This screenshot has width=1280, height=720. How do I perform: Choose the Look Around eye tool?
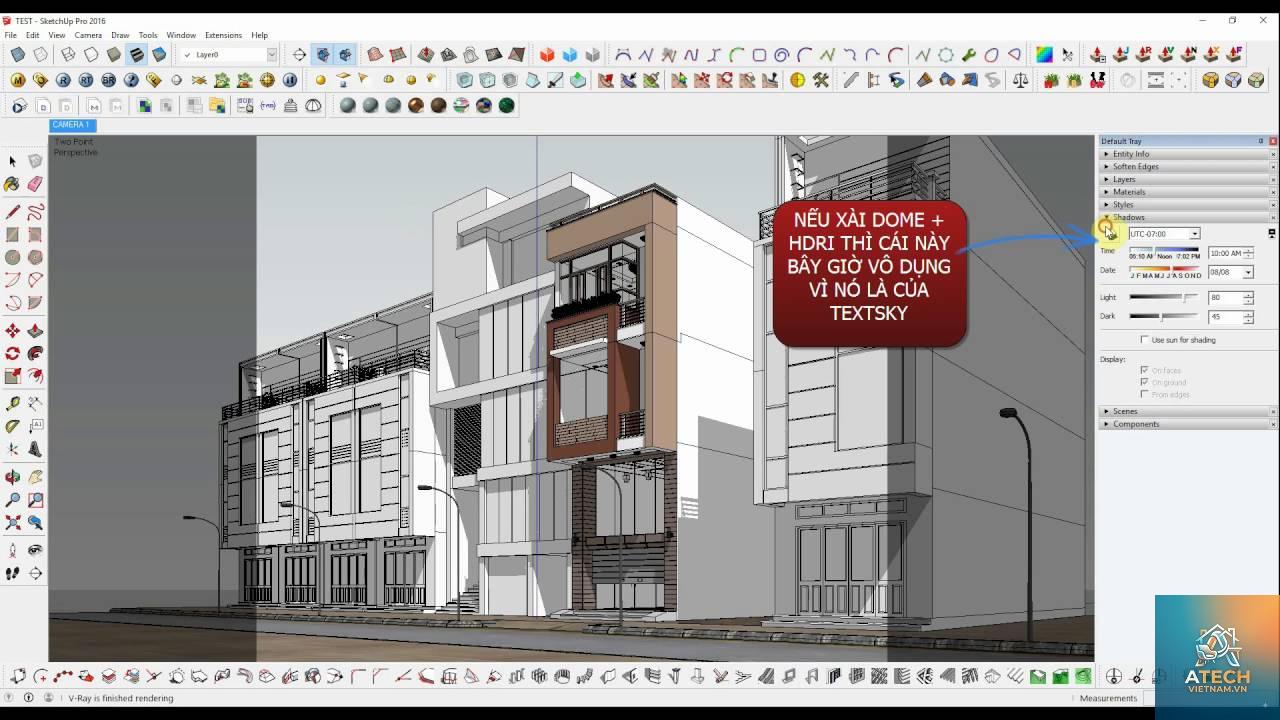pyautogui.click(x=35, y=550)
